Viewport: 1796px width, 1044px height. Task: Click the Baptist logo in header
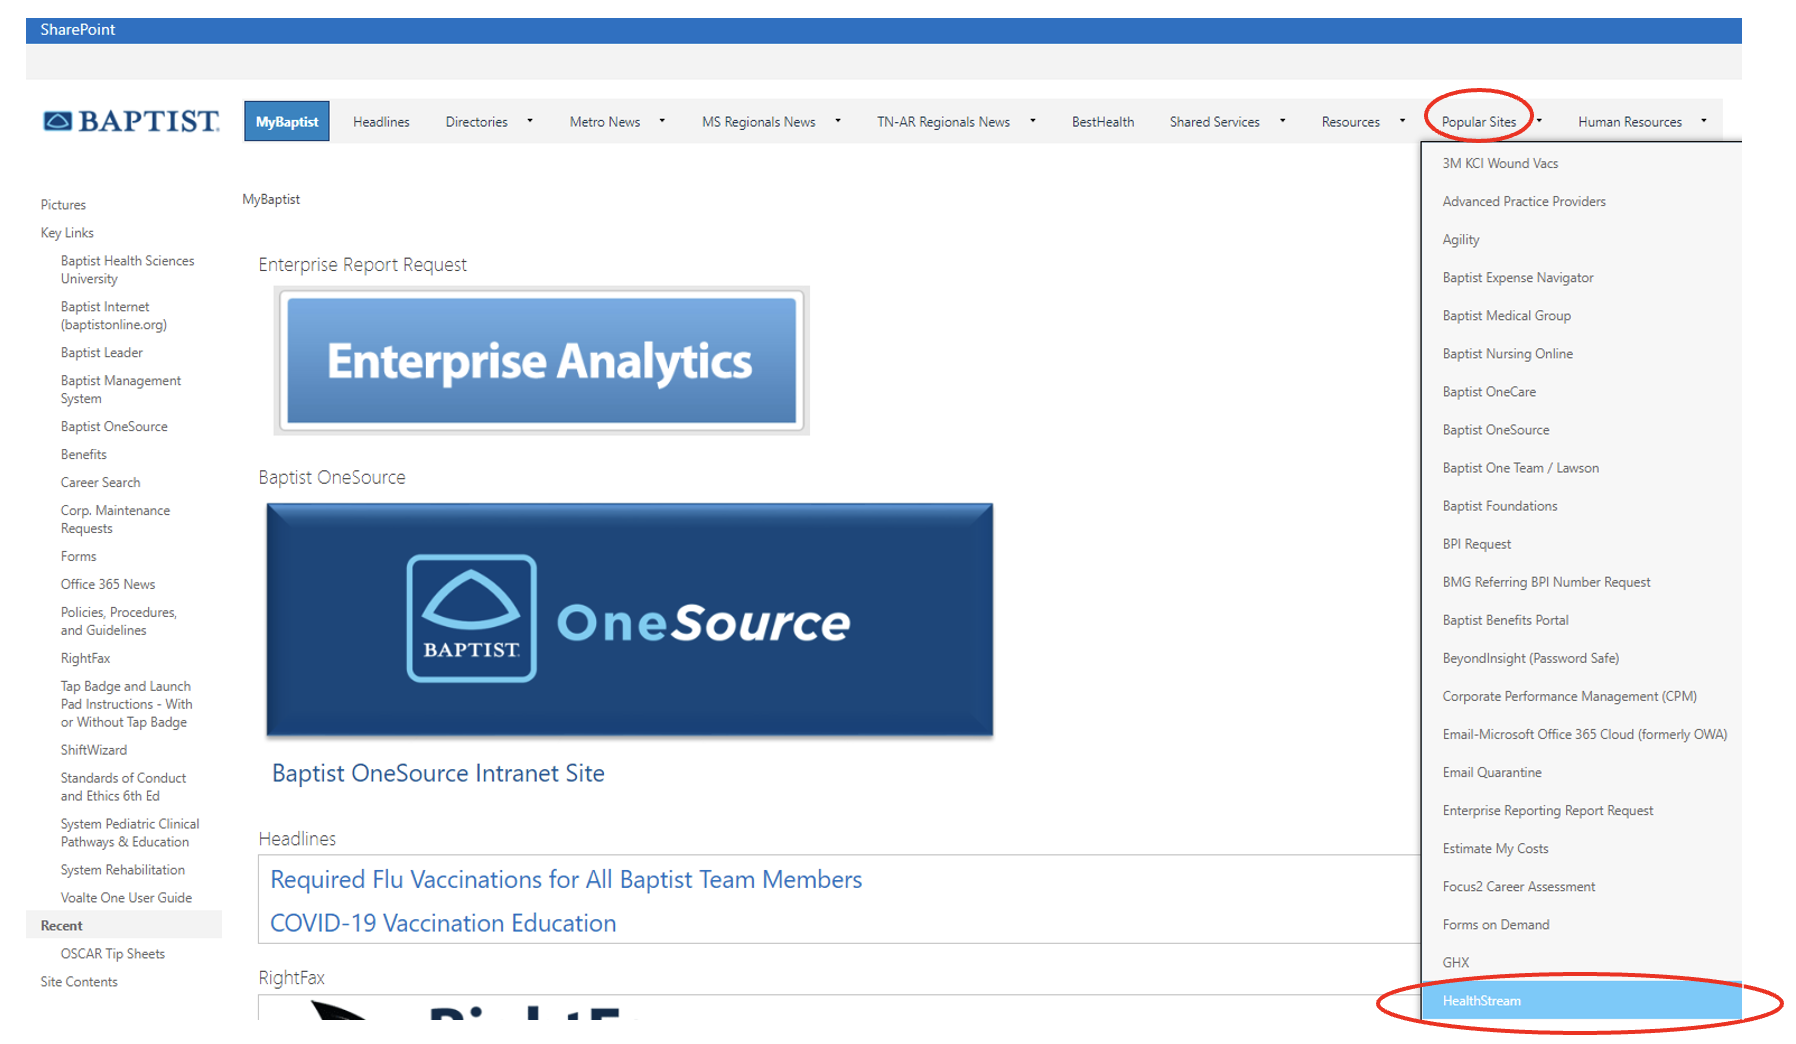coord(131,122)
